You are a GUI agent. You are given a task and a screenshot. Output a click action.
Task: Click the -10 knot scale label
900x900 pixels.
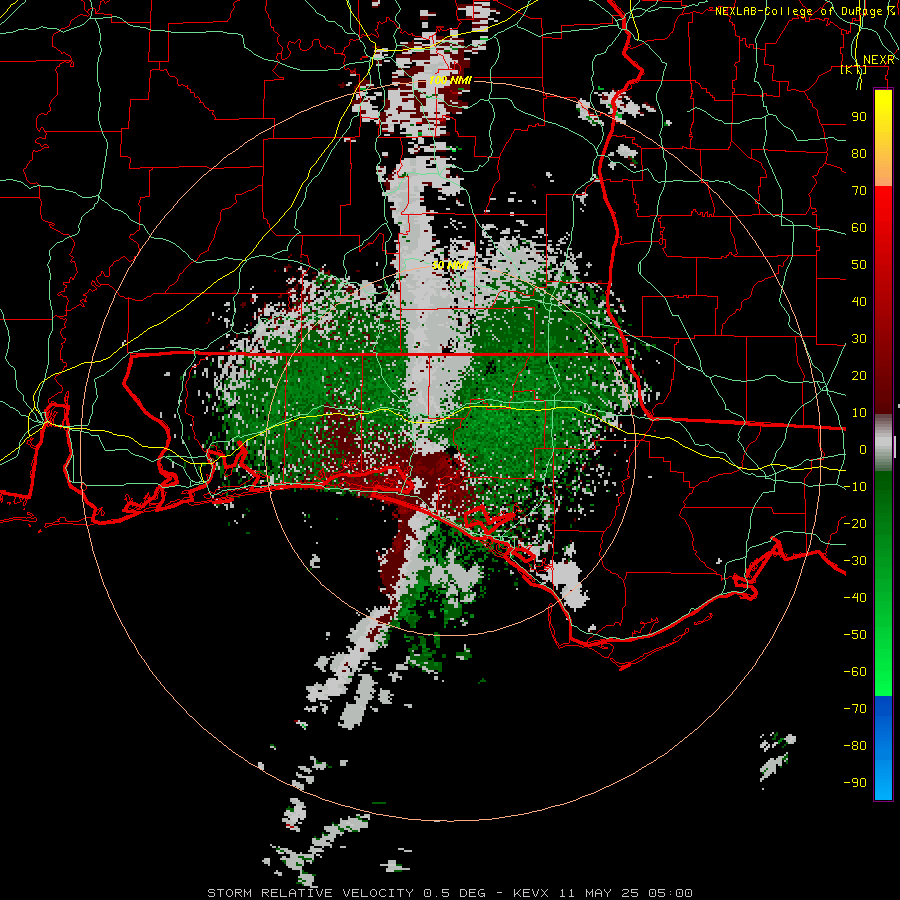(855, 487)
